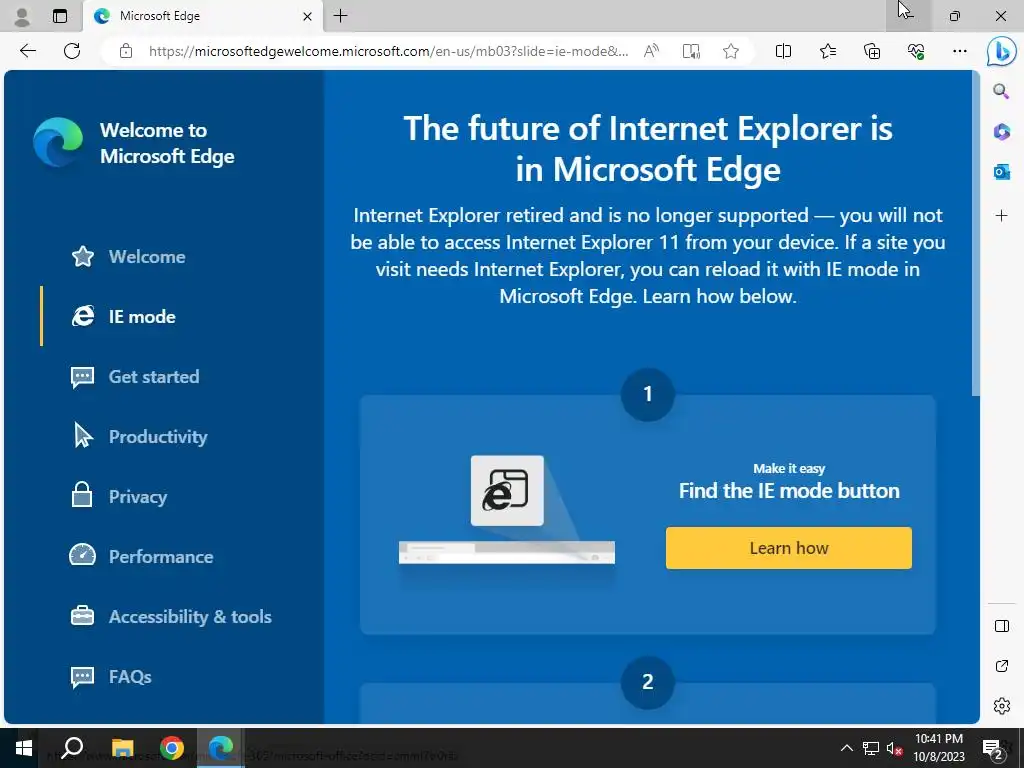Open the clock showing 10:41 PM
Image resolution: width=1024 pixels, height=768 pixels.
938,748
